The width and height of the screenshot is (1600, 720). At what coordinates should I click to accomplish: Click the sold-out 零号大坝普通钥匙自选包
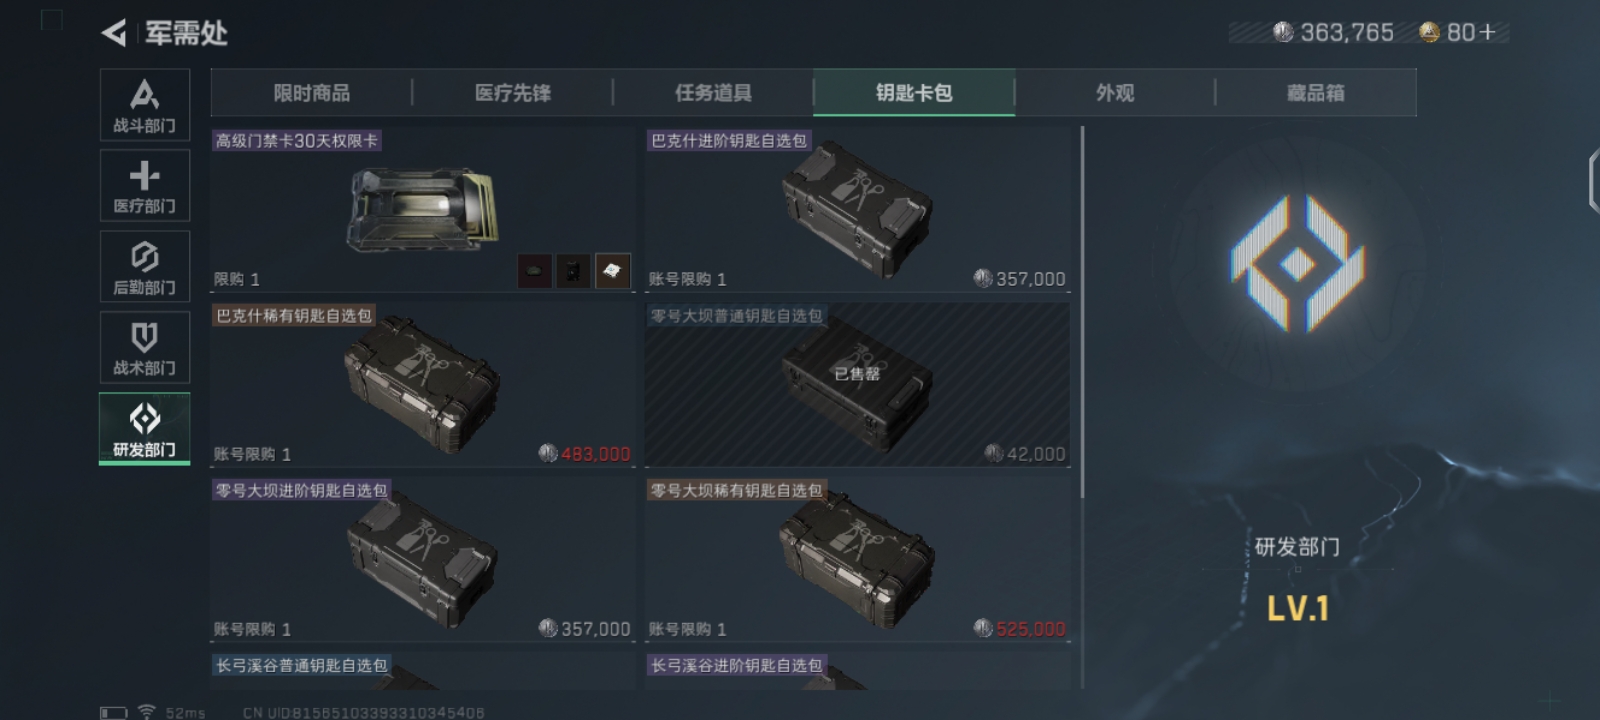click(x=858, y=385)
